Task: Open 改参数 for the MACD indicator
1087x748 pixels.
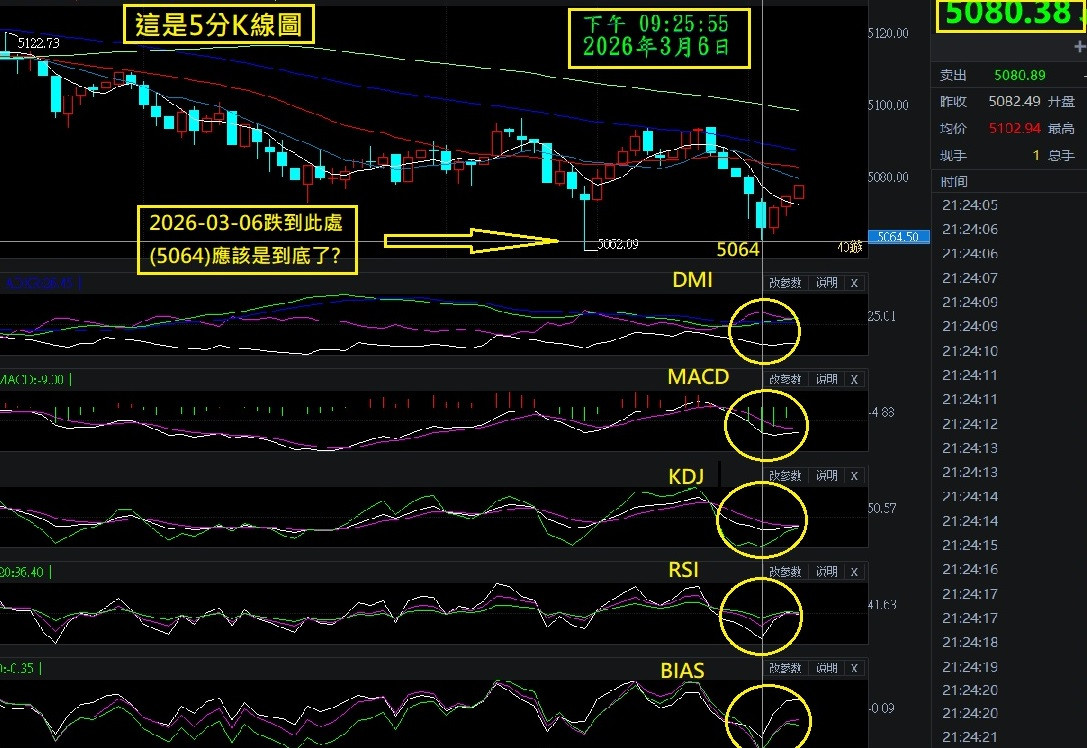Action: tap(785, 379)
